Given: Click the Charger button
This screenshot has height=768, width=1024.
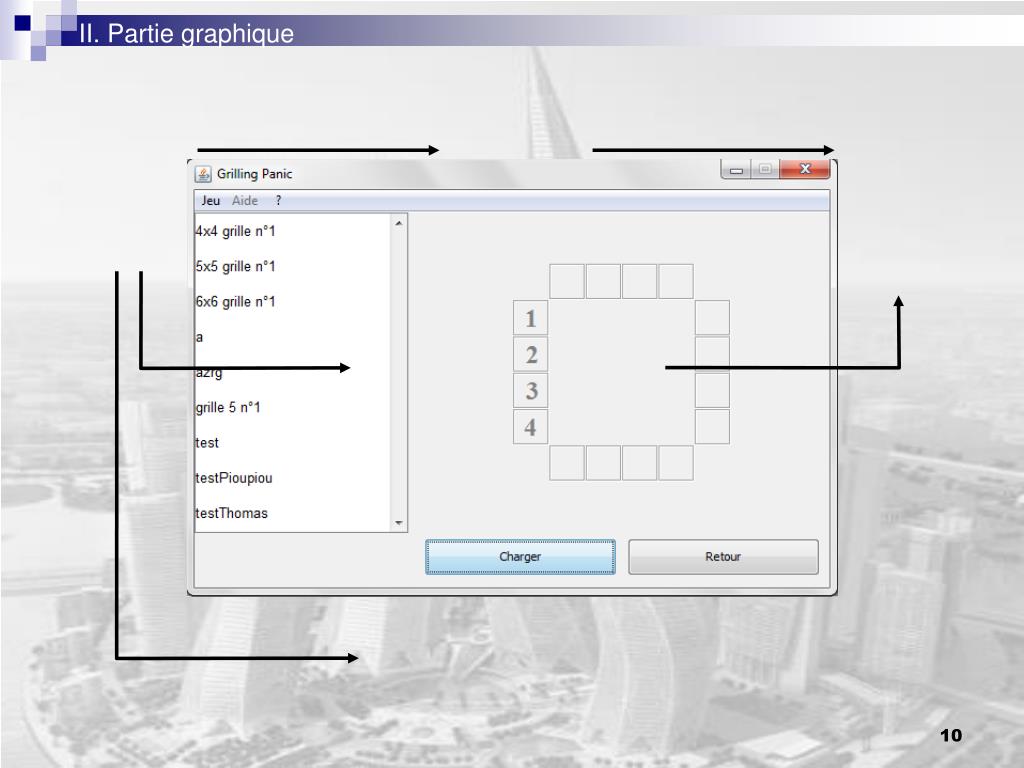Looking at the screenshot, I should coord(520,557).
